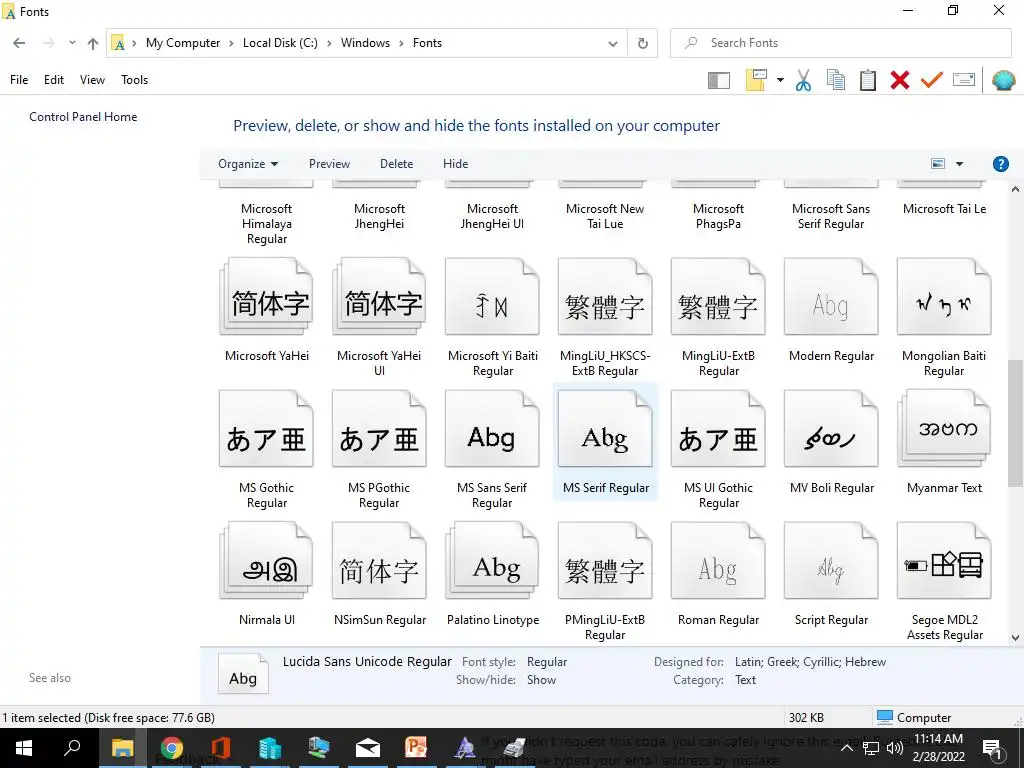Open the Organize dropdown
This screenshot has width=1024, height=768.
pyautogui.click(x=248, y=164)
